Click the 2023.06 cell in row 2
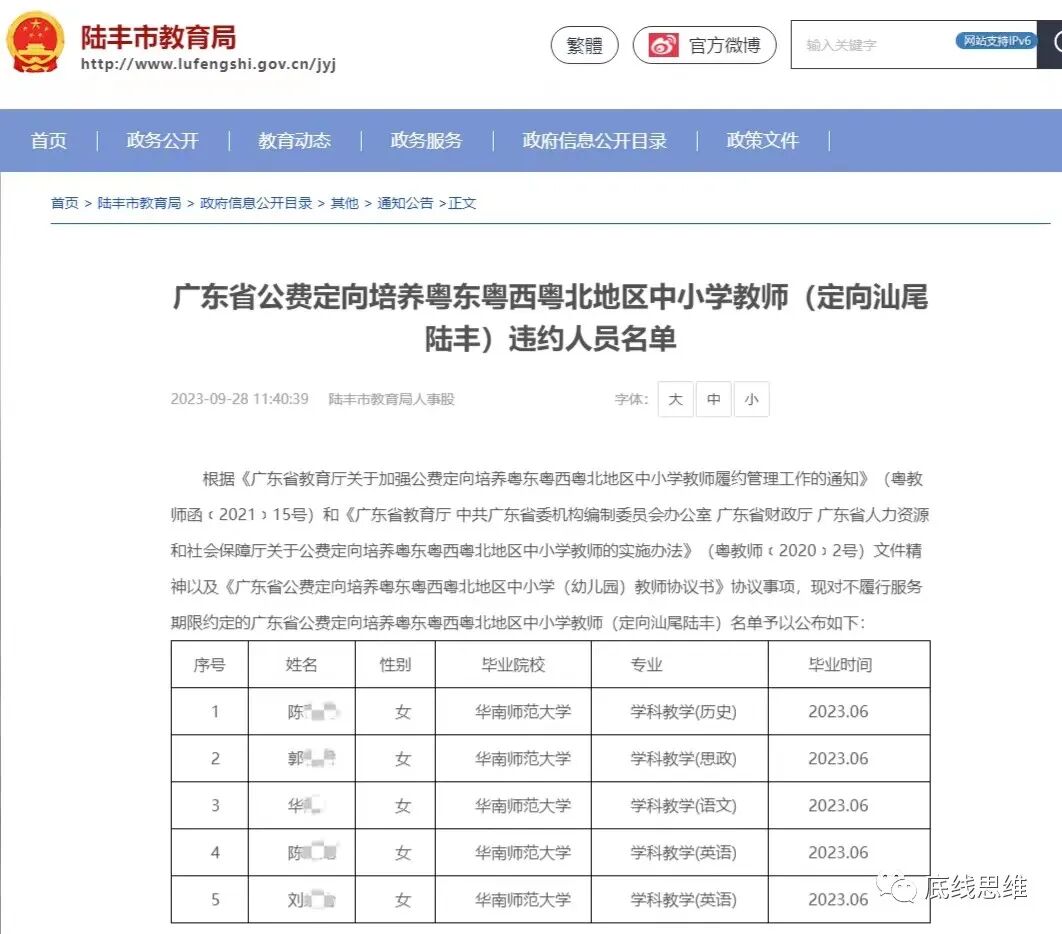1062x934 pixels. (x=849, y=759)
